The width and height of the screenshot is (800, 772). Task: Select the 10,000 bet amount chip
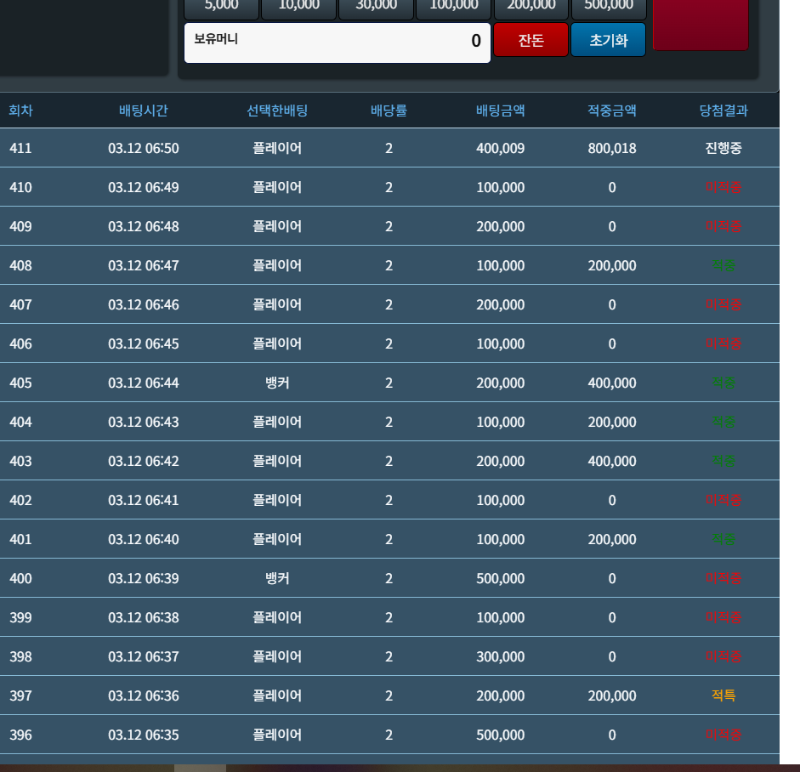(x=299, y=8)
